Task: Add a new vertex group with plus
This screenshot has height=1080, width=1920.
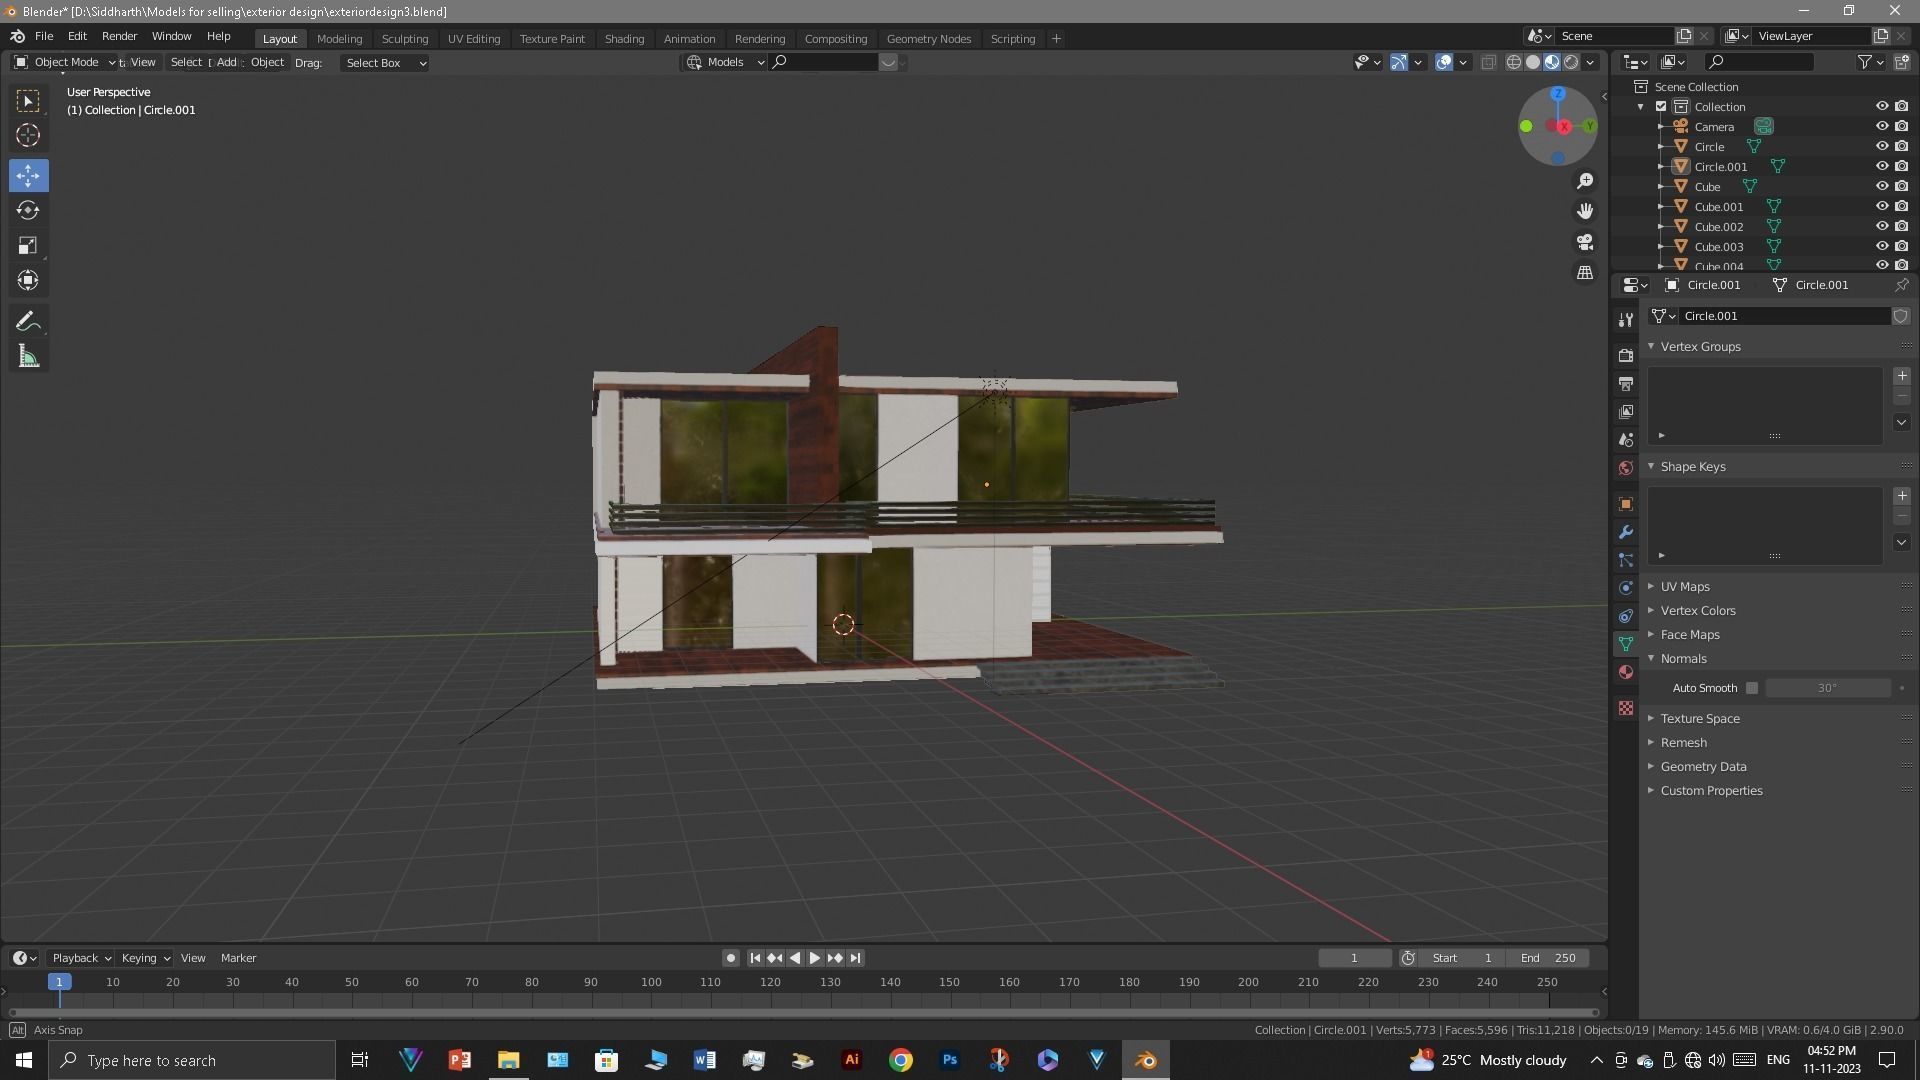Action: click(1902, 376)
